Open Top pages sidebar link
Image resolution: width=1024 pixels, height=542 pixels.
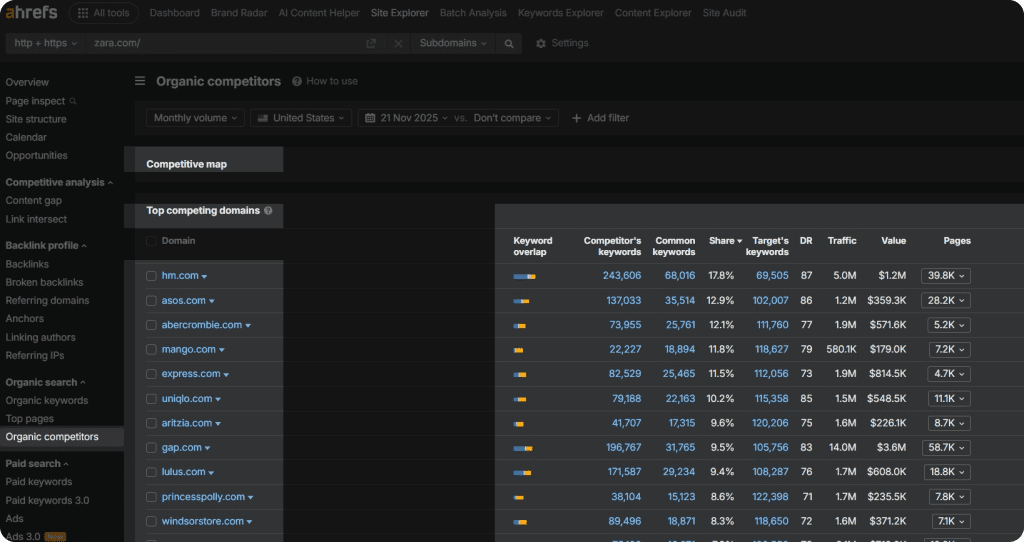pos(29,419)
